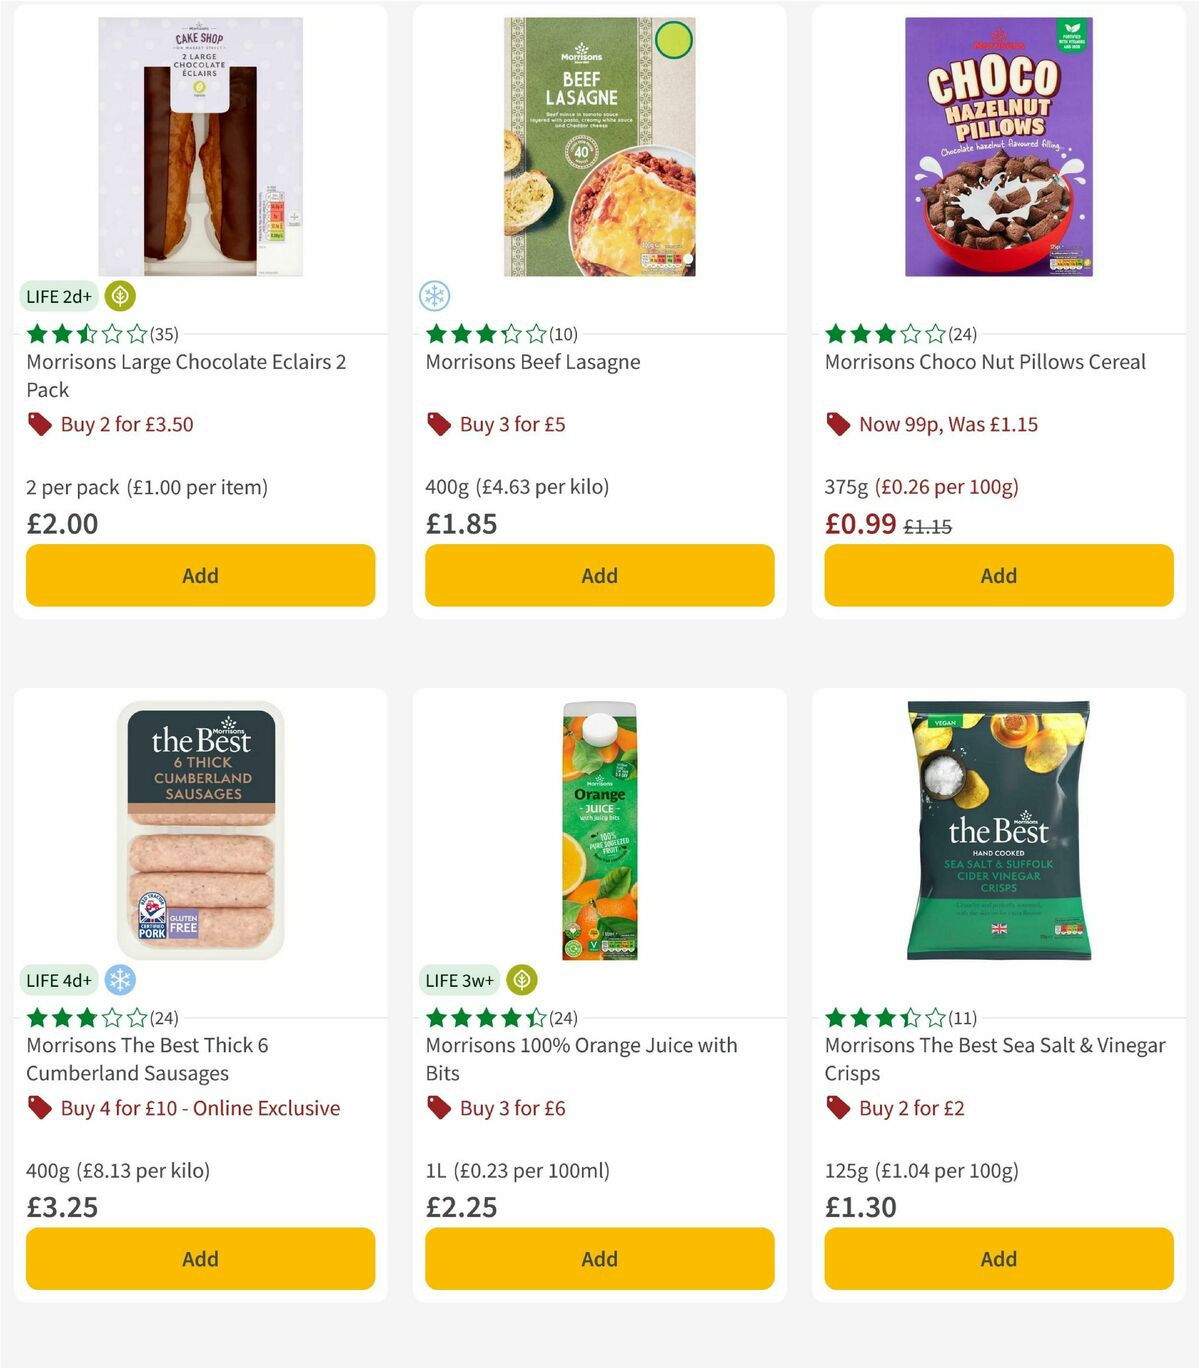Screen dimensions: 1200x1369
Task: Add Orange Juice with Bits to basket
Action: tap(598, 1259)
